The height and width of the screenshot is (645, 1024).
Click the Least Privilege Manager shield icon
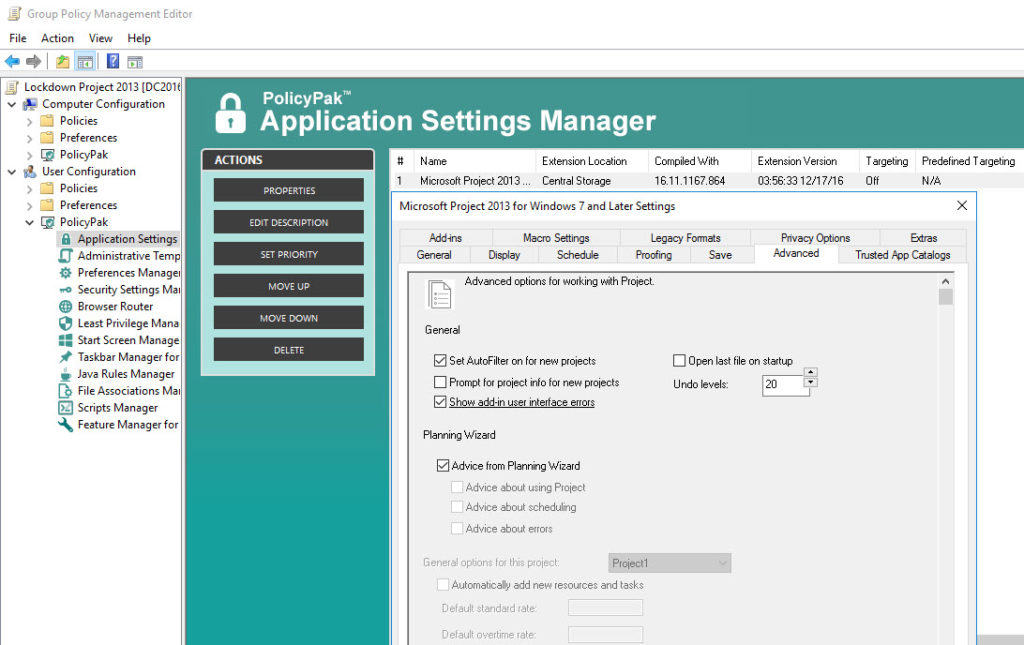[x=66, y=323]
